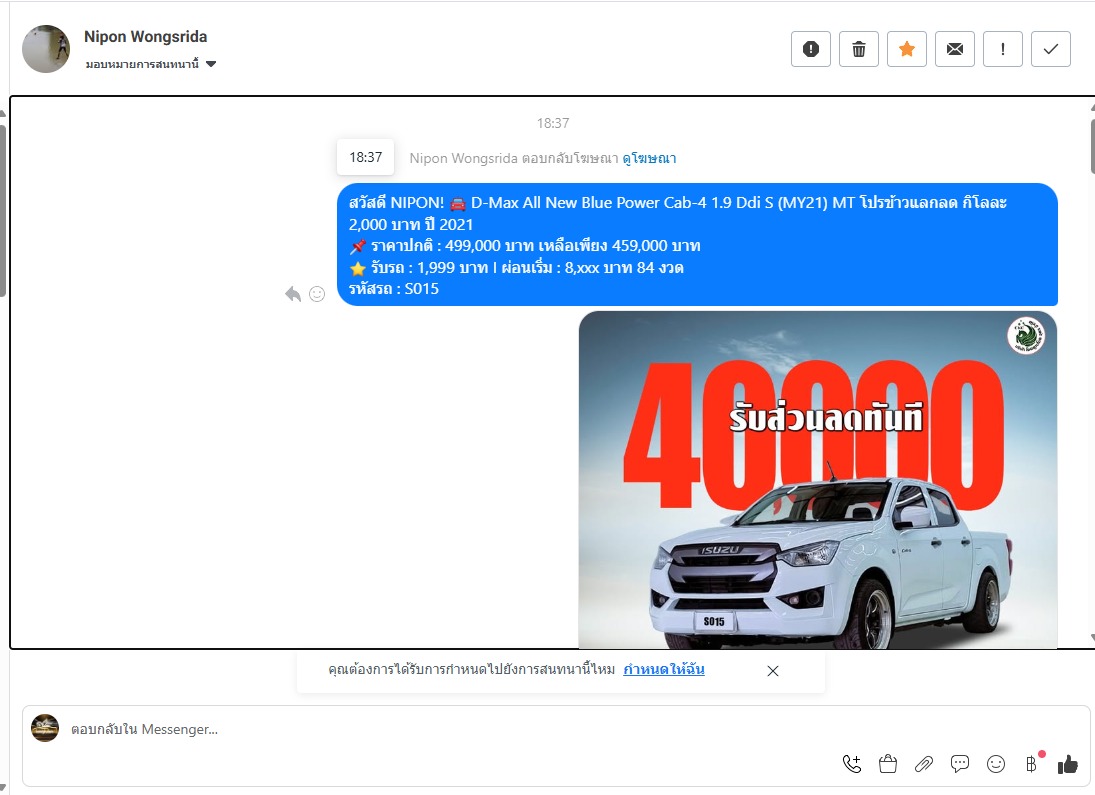Toggle the orange follow-up star
Viewport: 1095px width, 795px height.
click(907, 49)
